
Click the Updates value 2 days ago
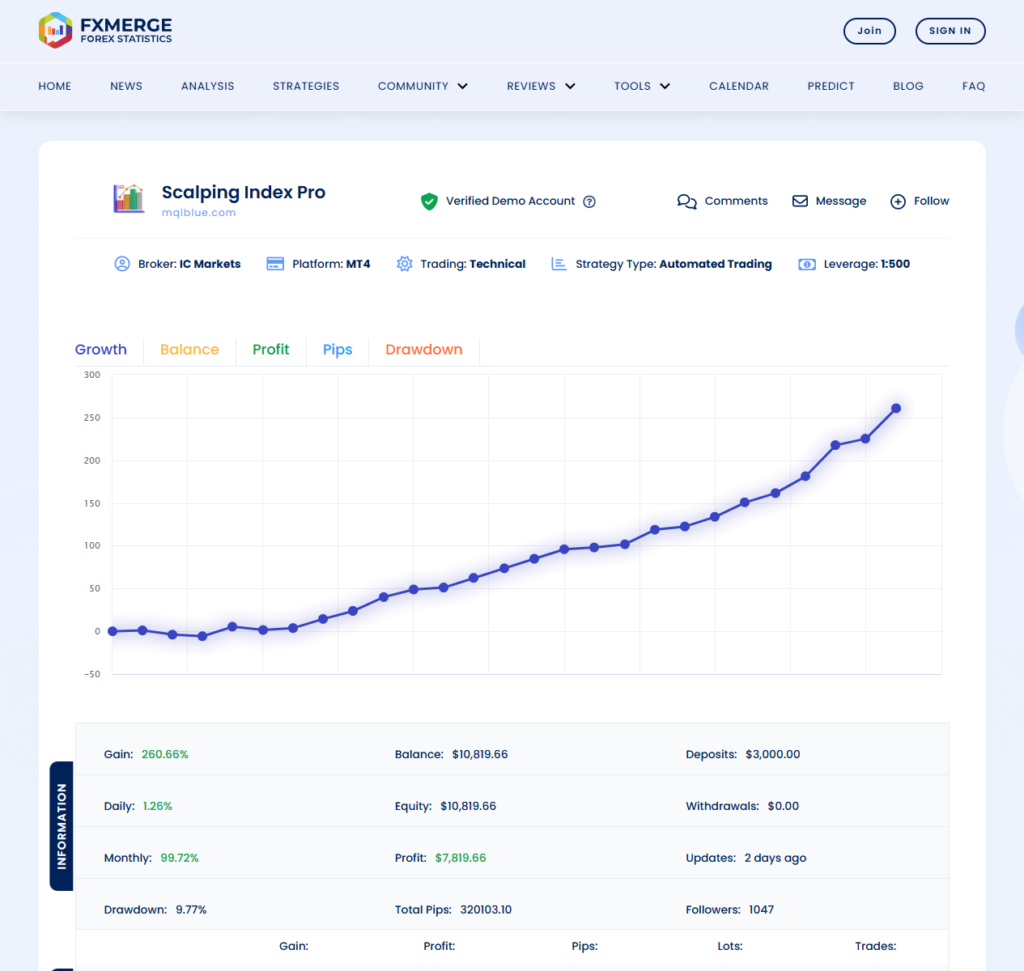(775, 858)
